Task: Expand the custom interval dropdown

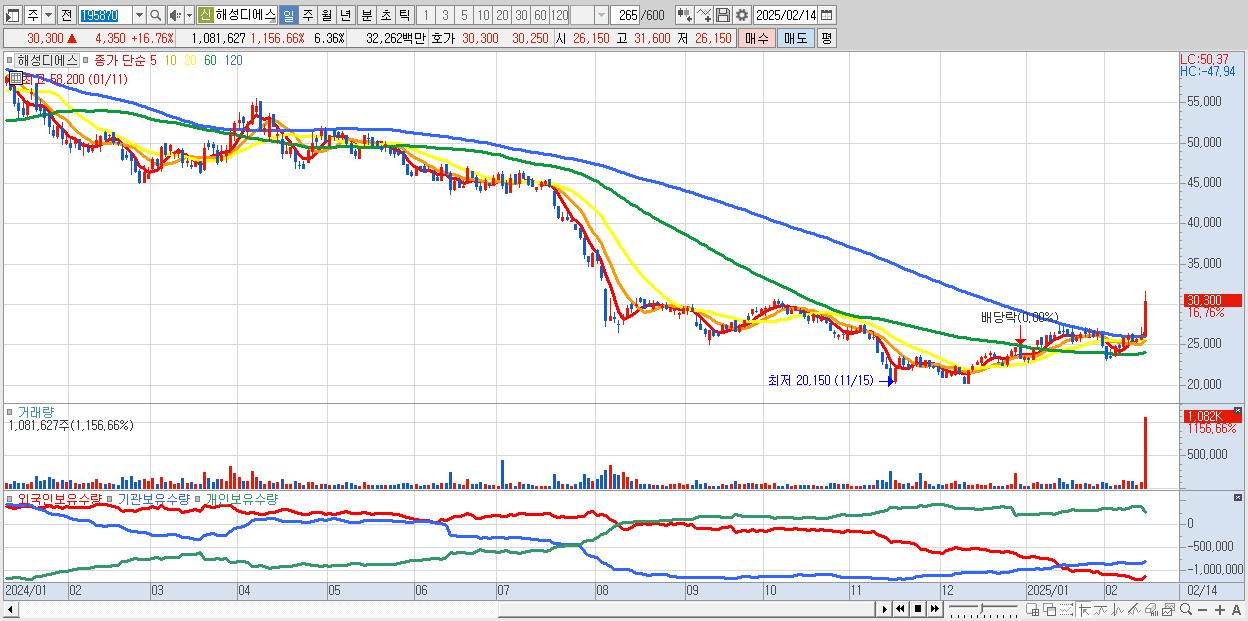Action: coord(601,15)
